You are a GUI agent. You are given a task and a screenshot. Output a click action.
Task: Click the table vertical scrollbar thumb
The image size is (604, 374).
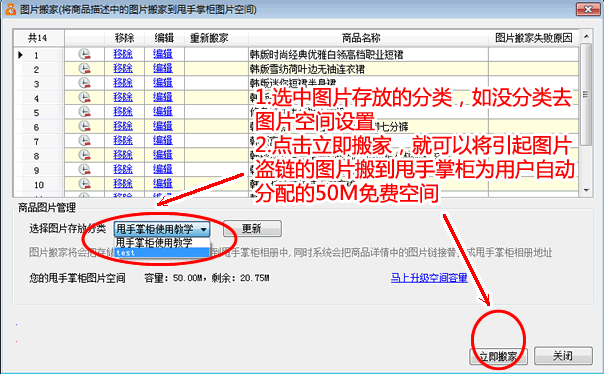586,94
